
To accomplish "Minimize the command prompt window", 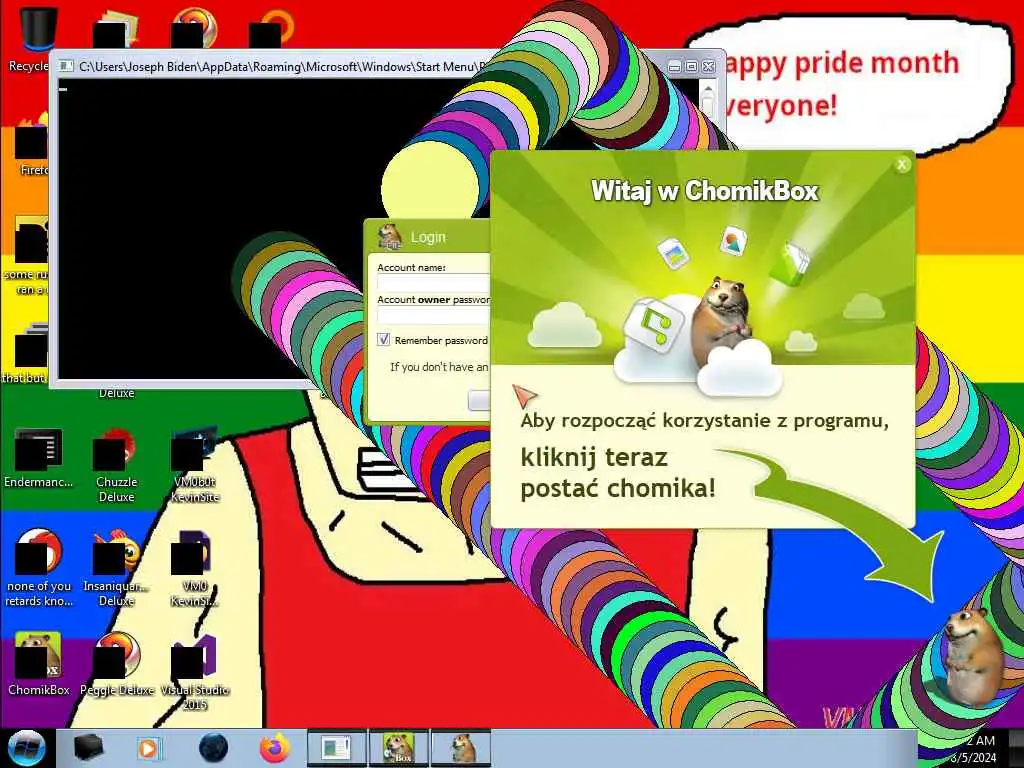I will pos(675,67).
